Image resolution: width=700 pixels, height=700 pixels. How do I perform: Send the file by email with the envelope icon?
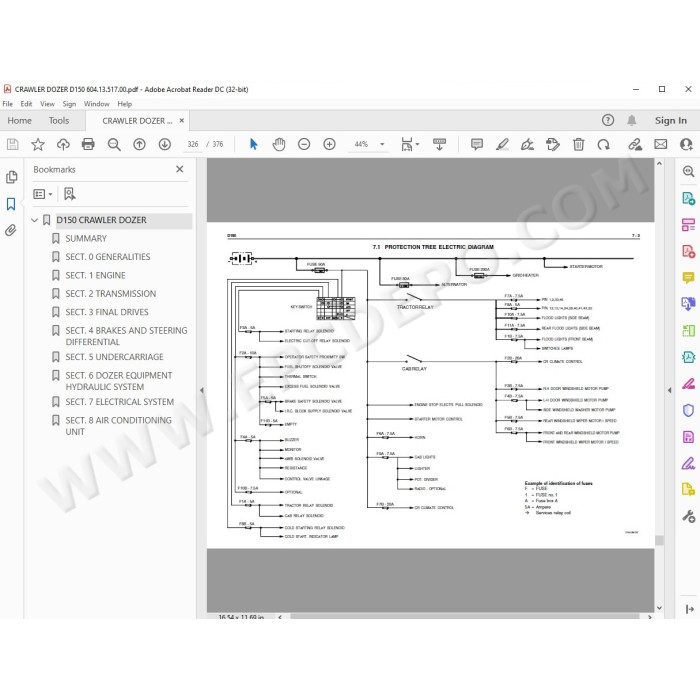point(661,144)
